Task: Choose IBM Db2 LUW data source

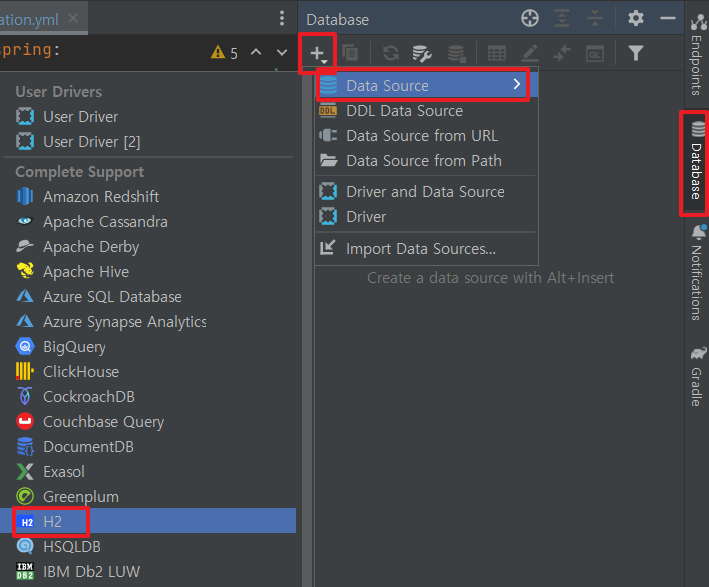Action: click(x=148, y=572)
